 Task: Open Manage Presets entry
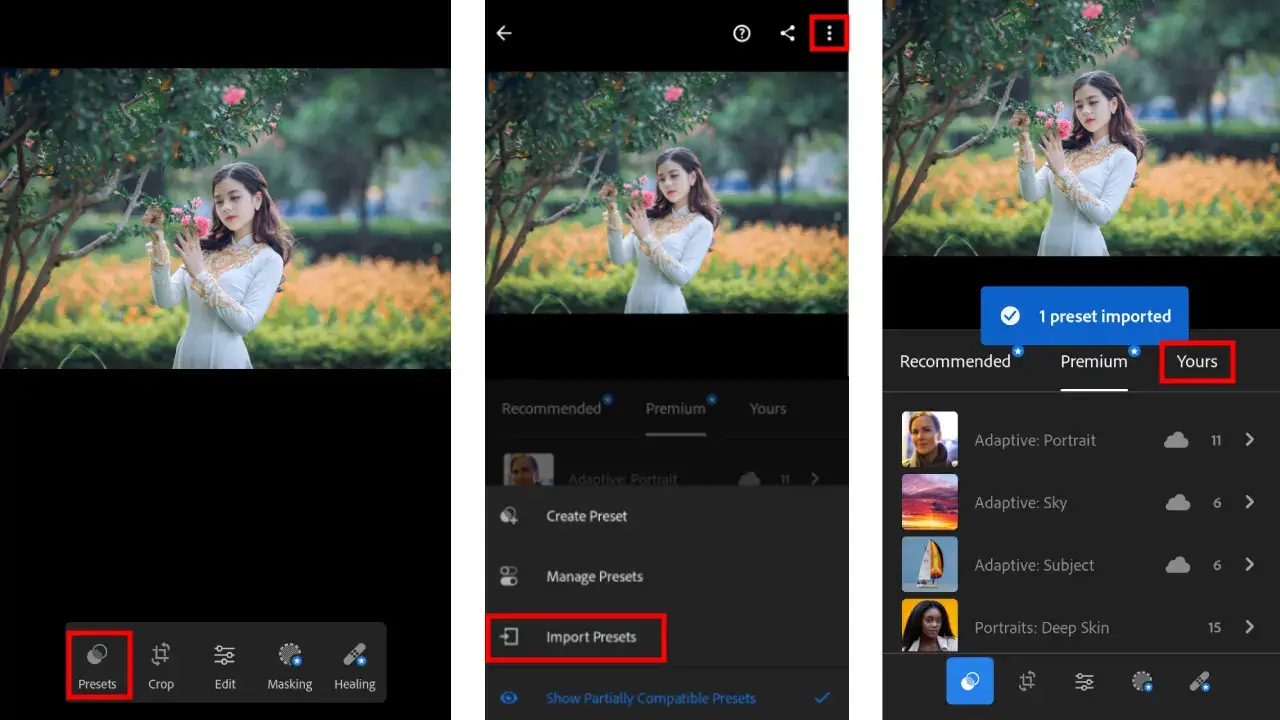coord(594,576)
